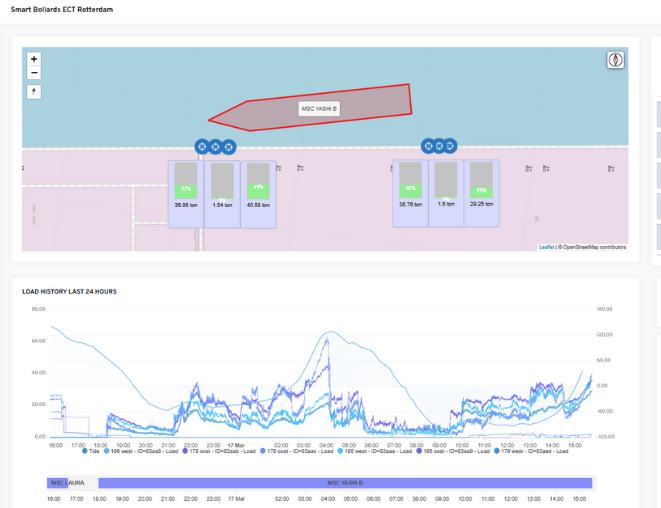This screenshot has height=508, width=661.
Task: Click the MSC YASHI B ship label
Action: [x=320, y=108]
